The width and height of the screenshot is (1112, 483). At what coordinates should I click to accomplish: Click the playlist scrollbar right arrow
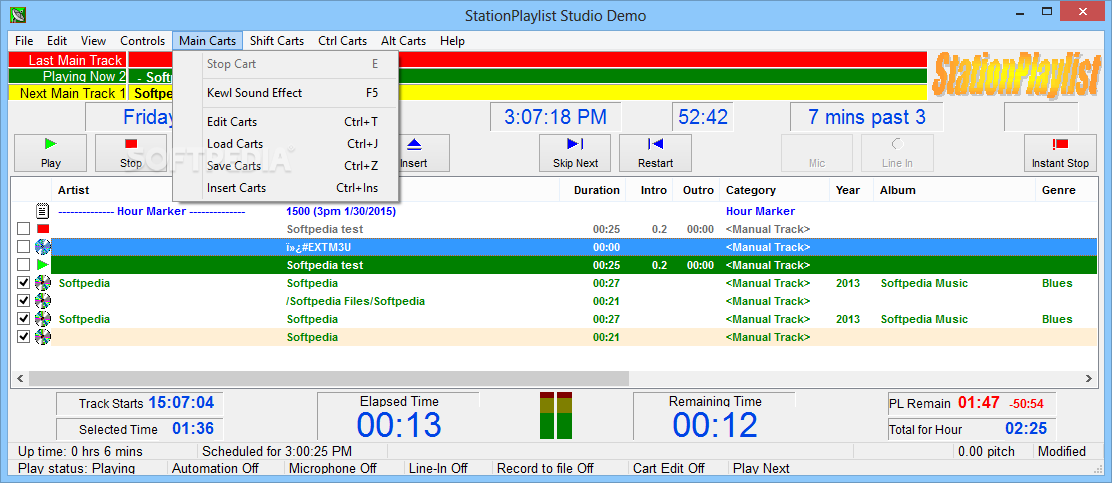1090,379
